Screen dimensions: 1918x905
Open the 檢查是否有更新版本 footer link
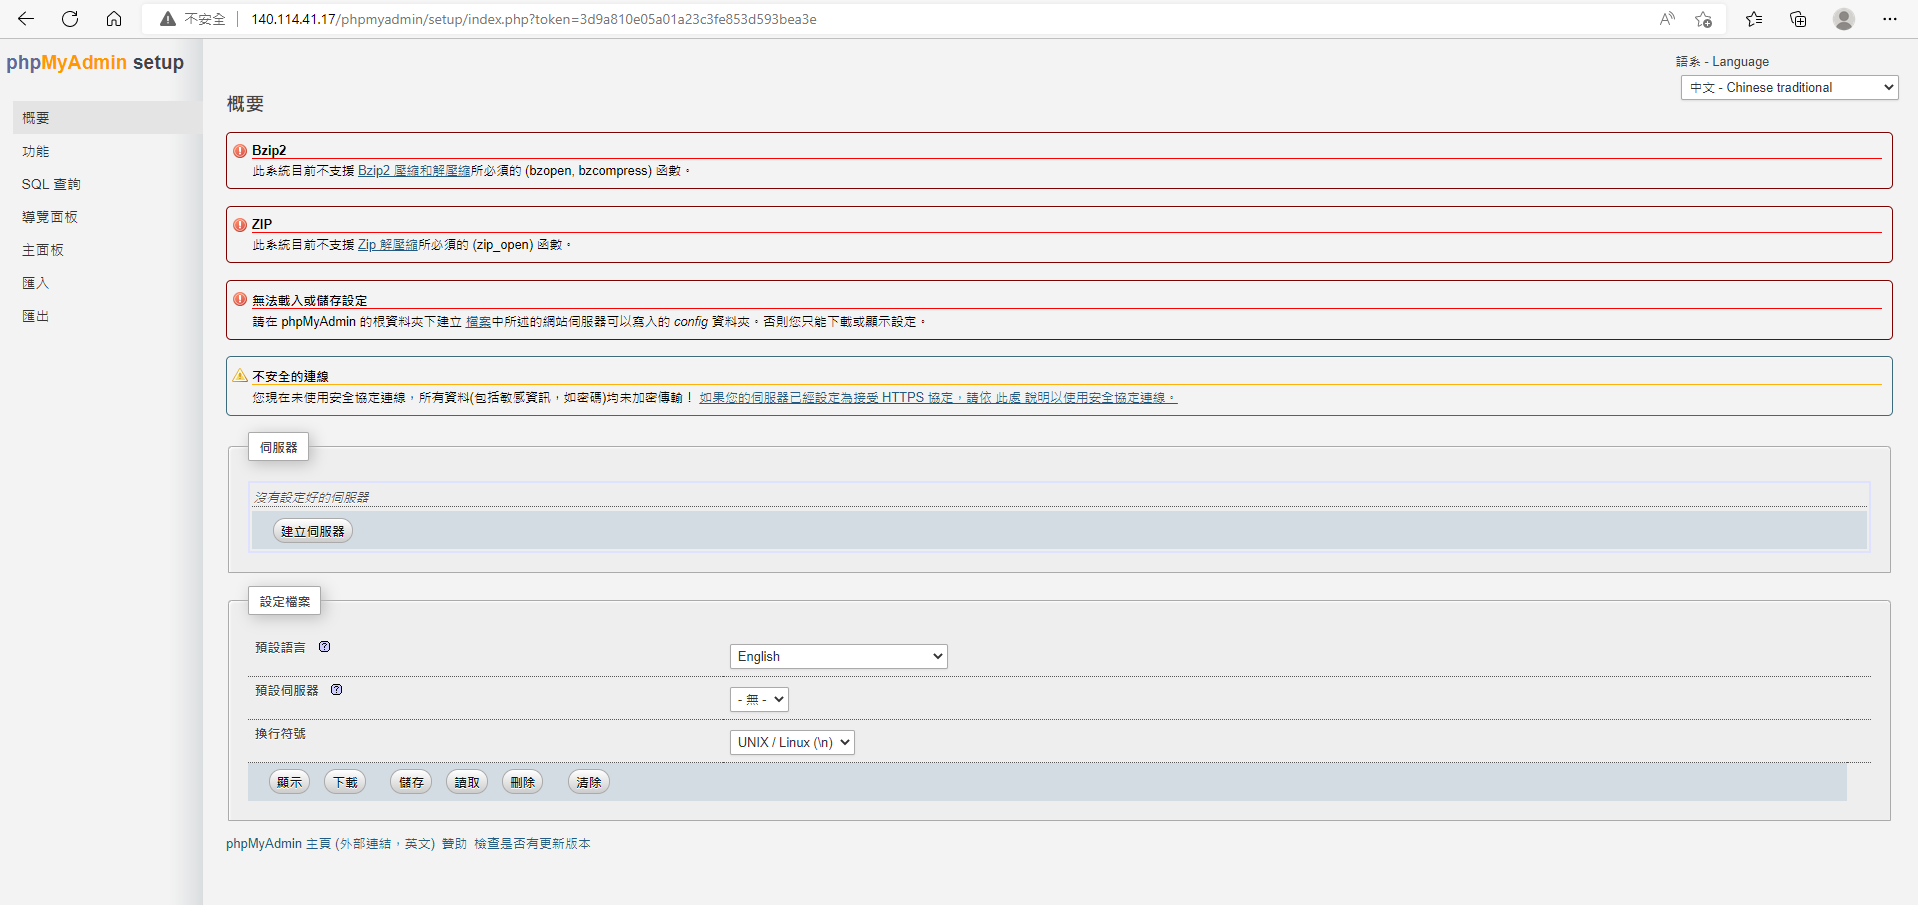coord(532,844)
